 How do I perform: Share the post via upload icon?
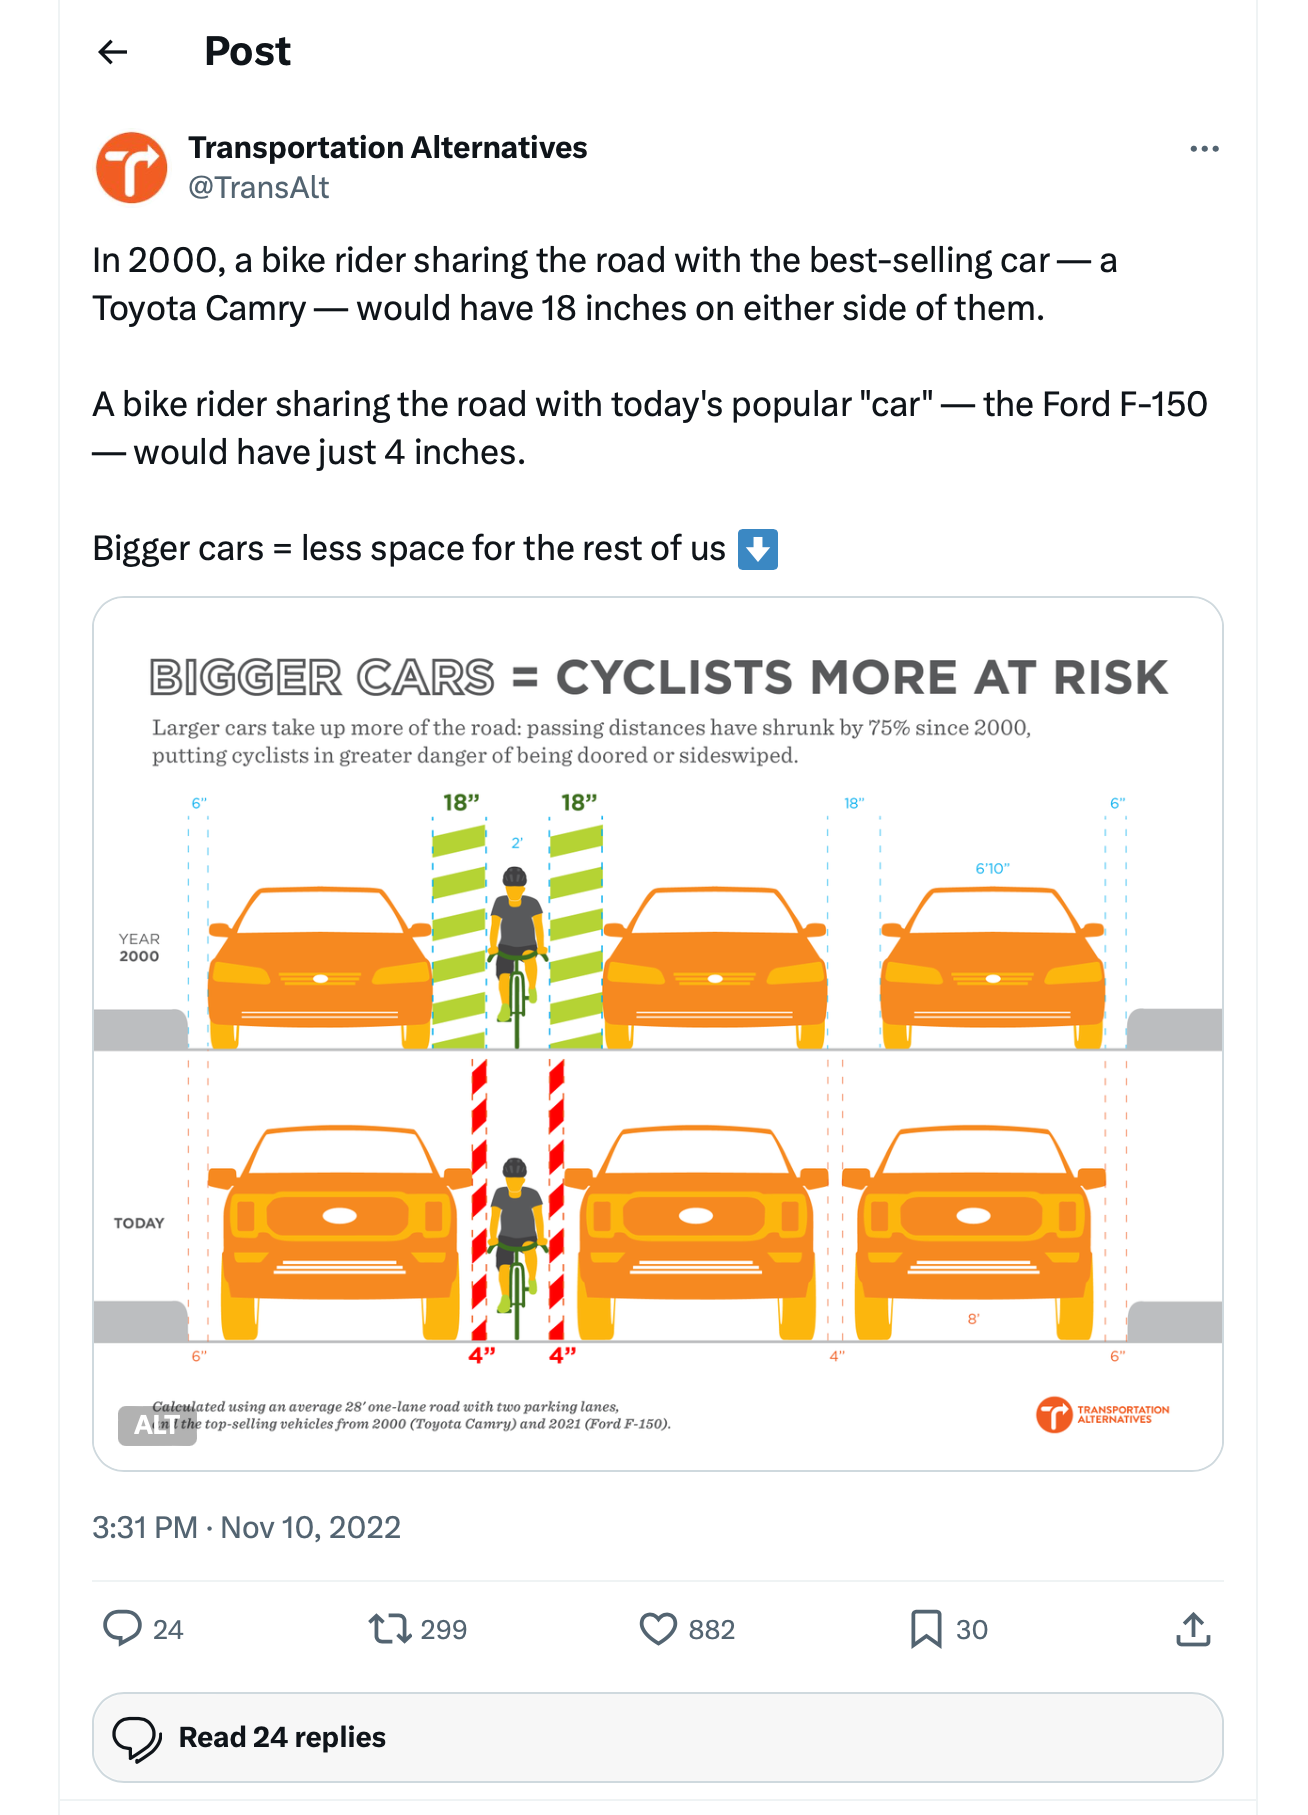point(1194,1629)
